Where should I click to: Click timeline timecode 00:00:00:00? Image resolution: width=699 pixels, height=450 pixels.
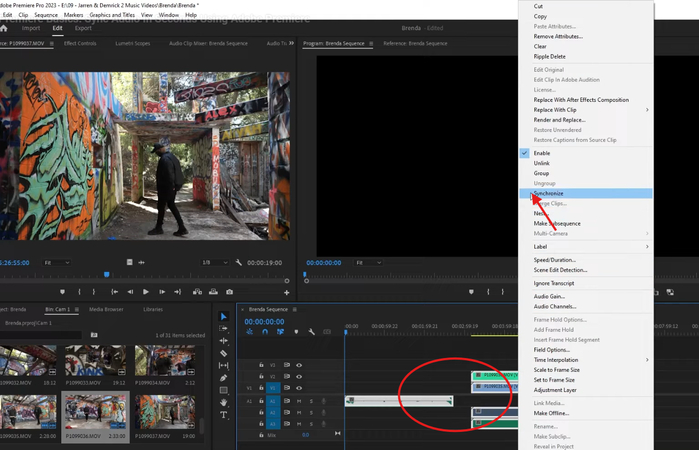(x=264, y=322)
